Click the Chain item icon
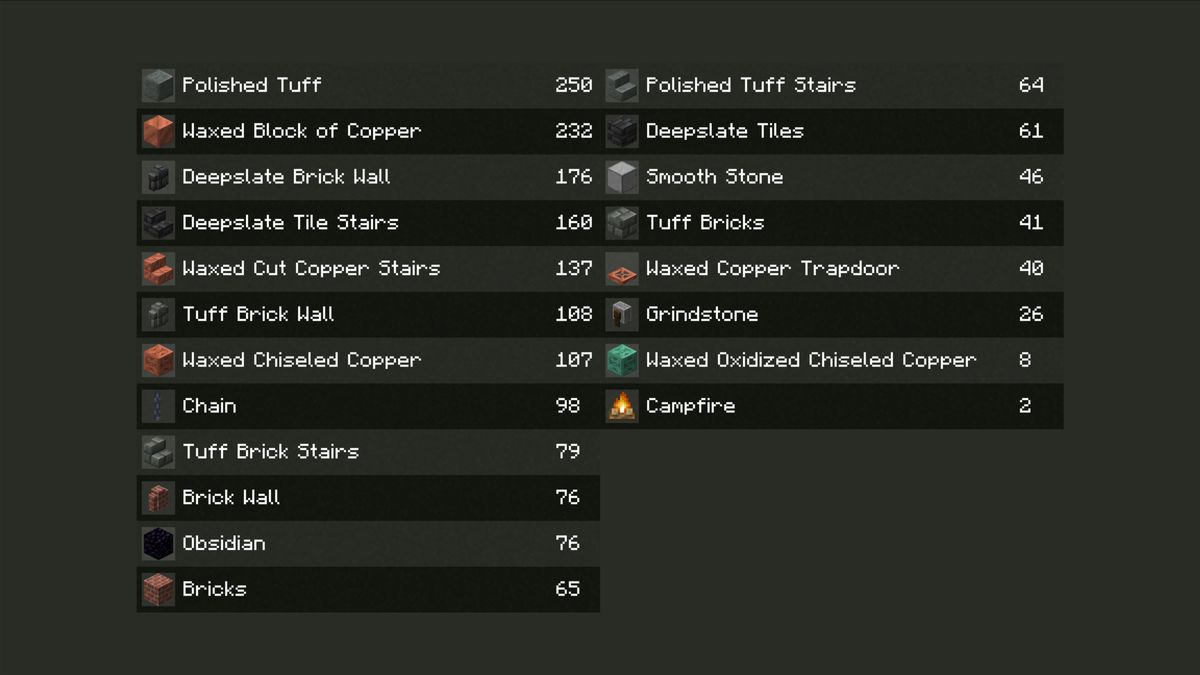1200x675 pixels. pyautogui.click(x=158, y=406)
